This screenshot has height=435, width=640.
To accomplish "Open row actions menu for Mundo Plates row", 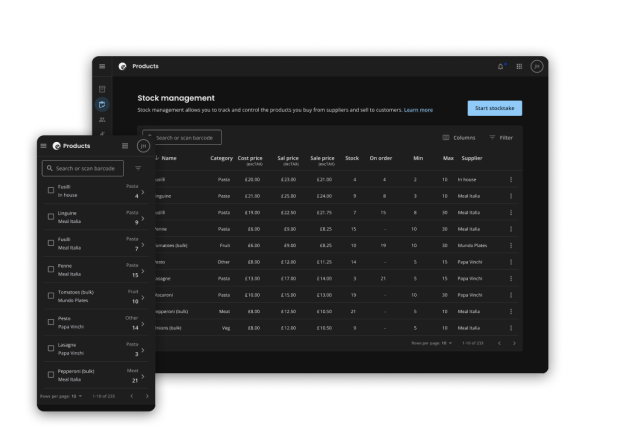I will point(510,245).
